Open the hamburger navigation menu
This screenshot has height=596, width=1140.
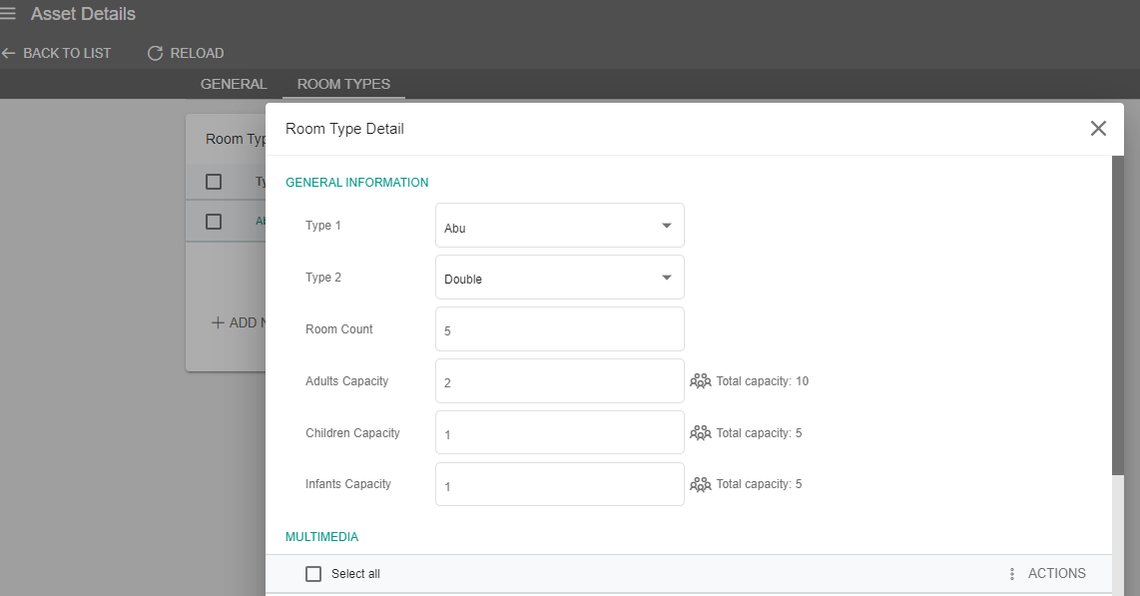pos(7,14)
